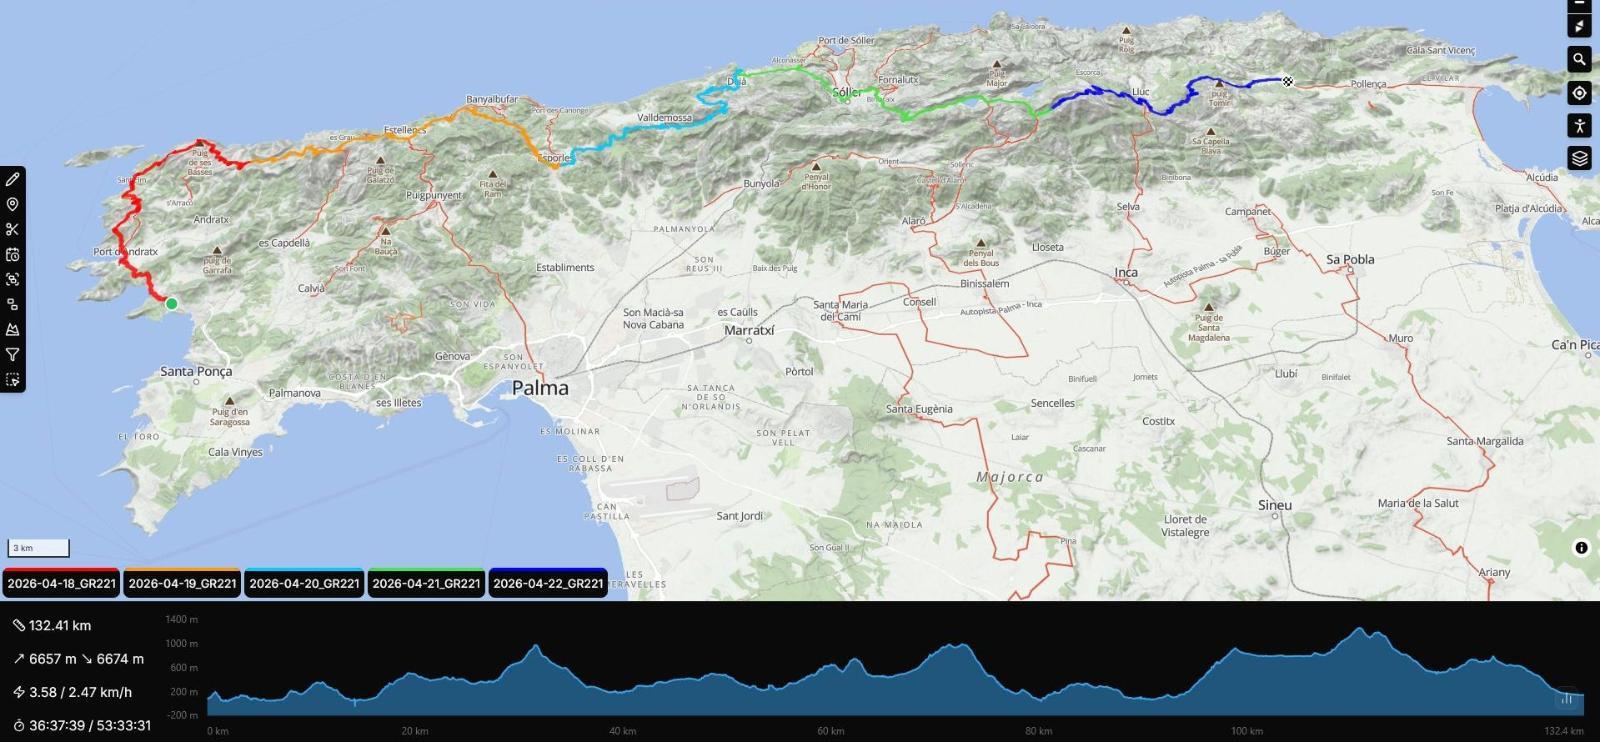Reset map bearing with the compass button
This screenshot has height=742, width=1600.
click(x=1579, y=26)
